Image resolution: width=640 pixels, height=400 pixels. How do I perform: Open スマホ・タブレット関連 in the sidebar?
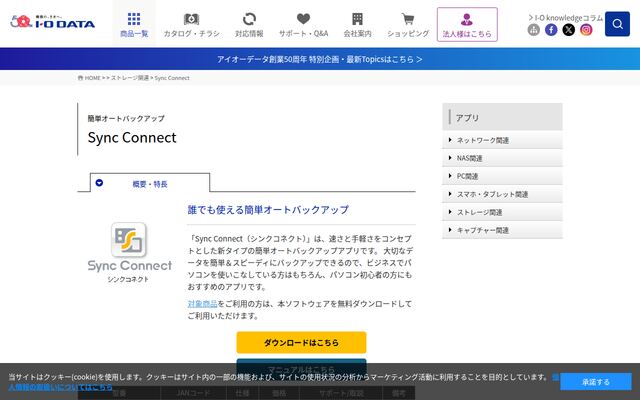(502, 194)
